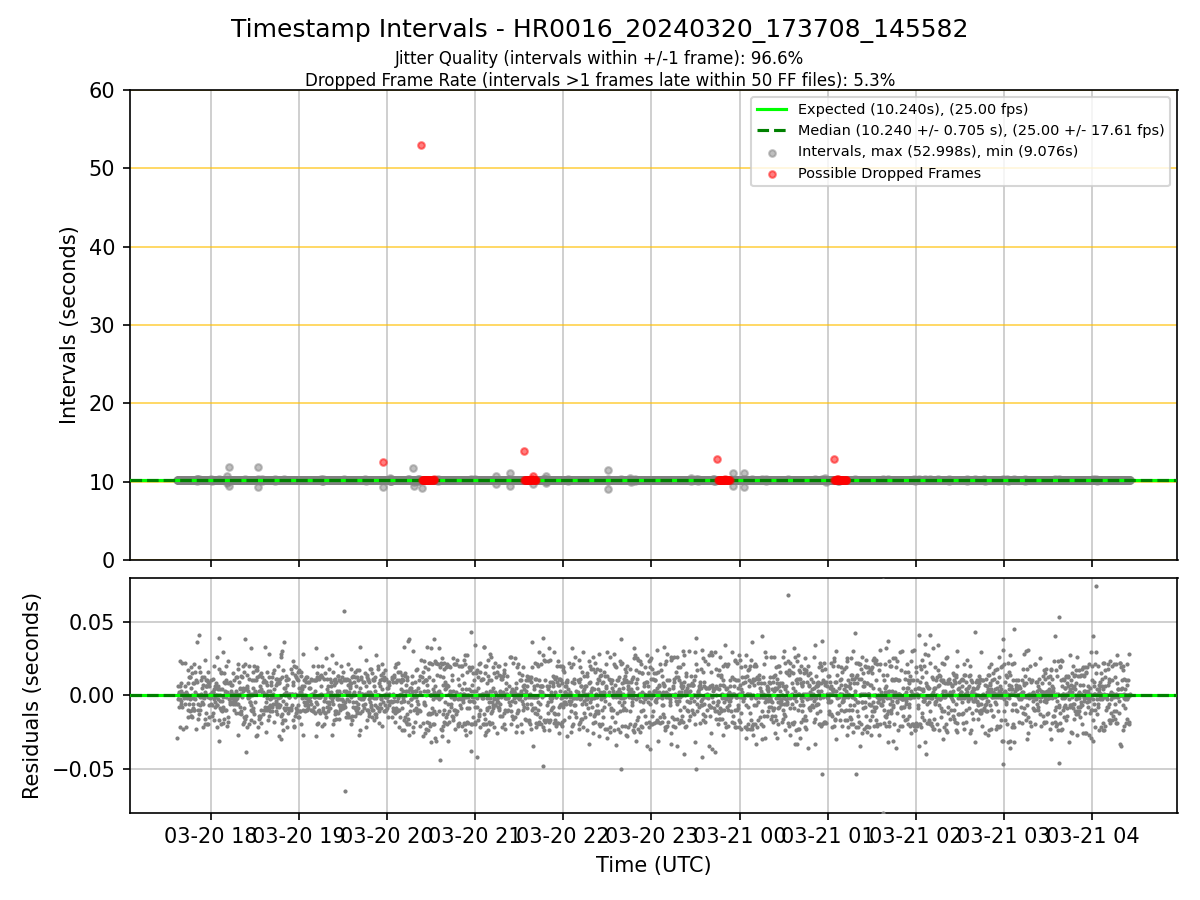Viewport: 1200px width, 900px height.
Task: Click the x-axis tick label '03-20 21'
Action: [x=474, y=835]
